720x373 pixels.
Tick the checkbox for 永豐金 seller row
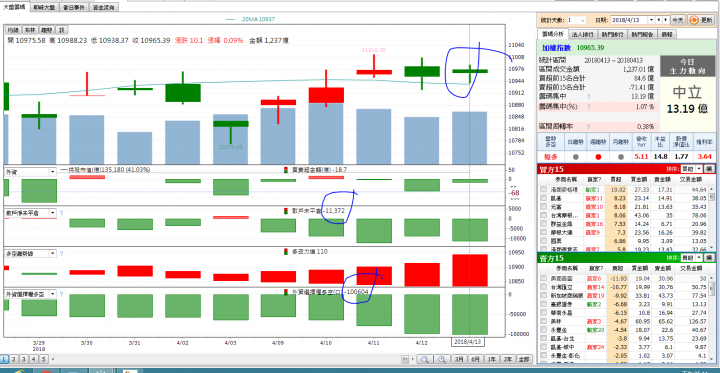543,329
